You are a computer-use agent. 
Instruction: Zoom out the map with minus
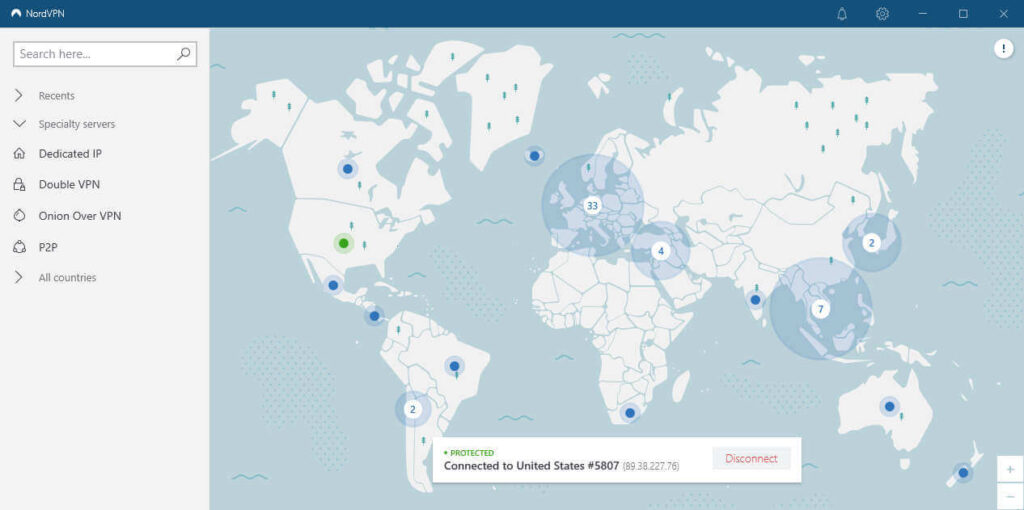pos(1010,496)
